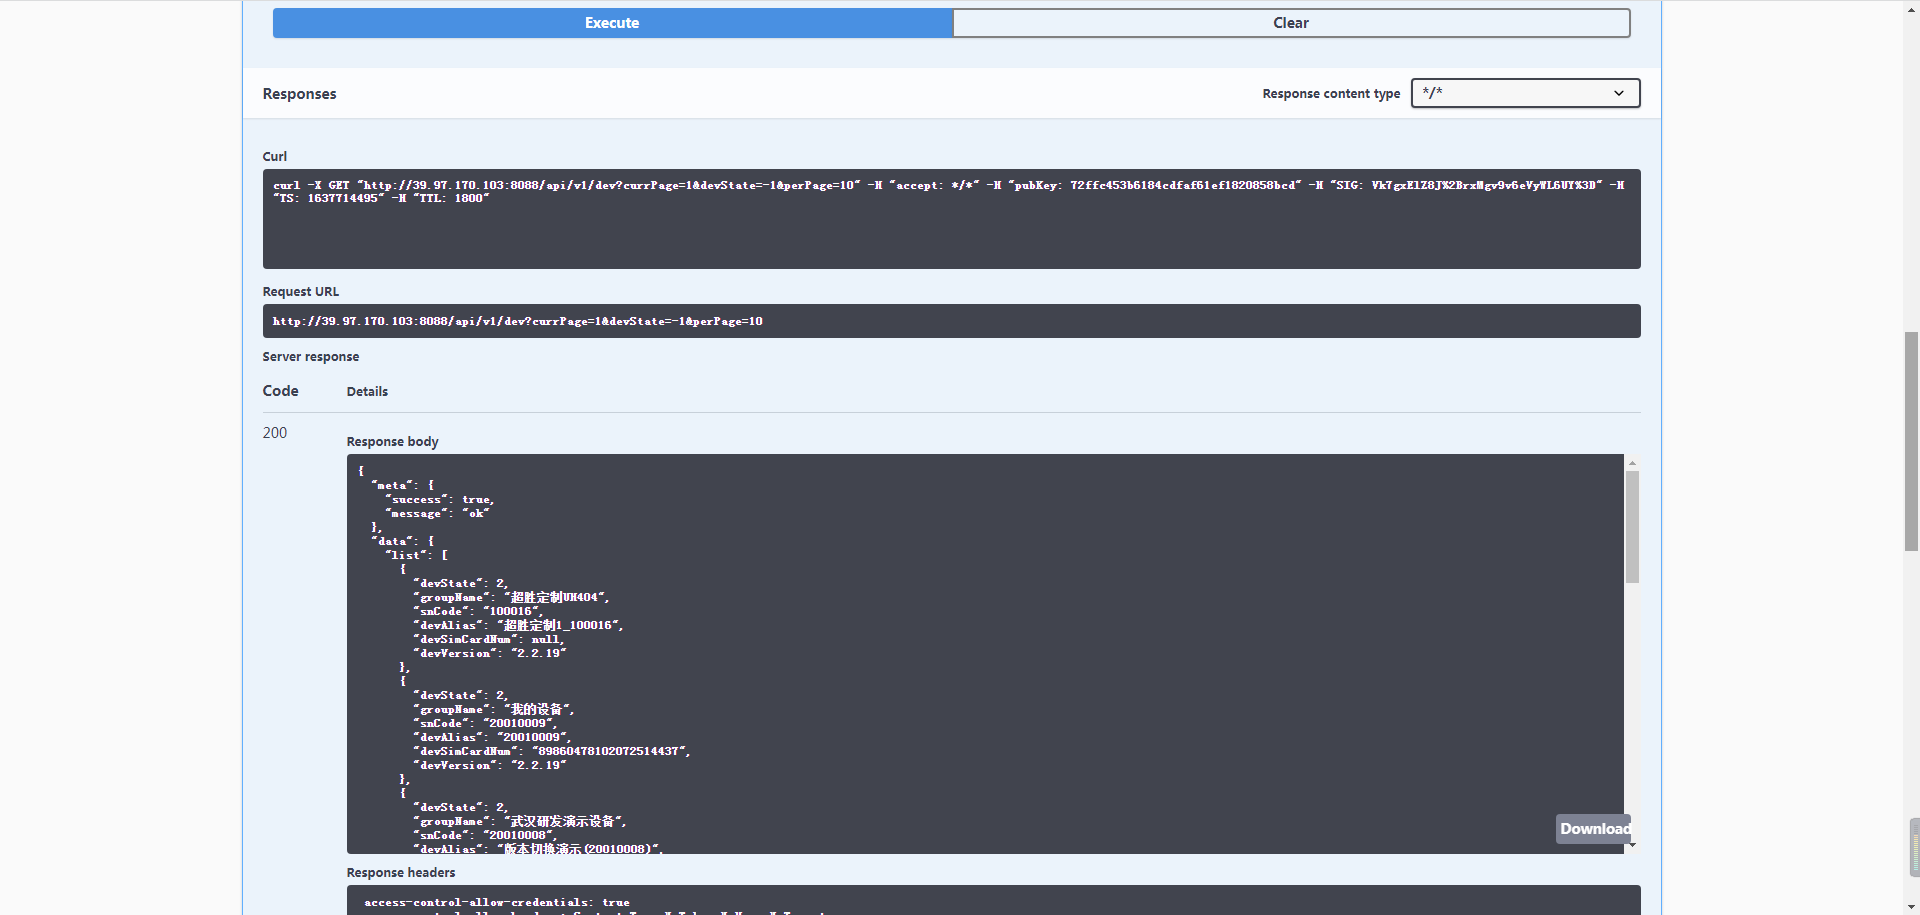Click the page scroll-down arrow

pyautogui.click(x=1911, y=907)
